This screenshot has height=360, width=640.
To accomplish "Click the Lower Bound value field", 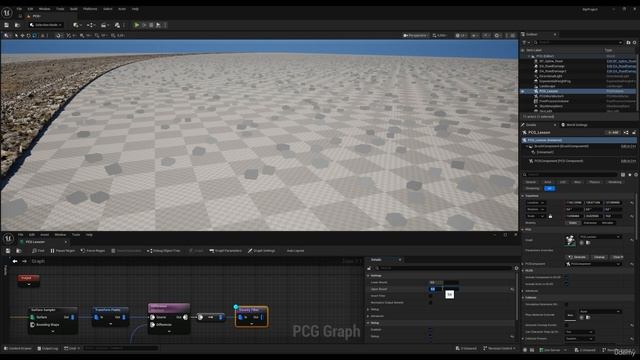I will coord(443,282).
